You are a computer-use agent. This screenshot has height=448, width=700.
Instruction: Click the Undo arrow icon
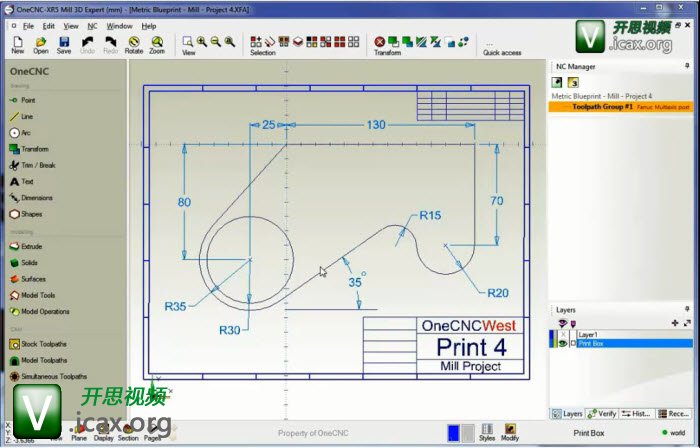point(88,42)
